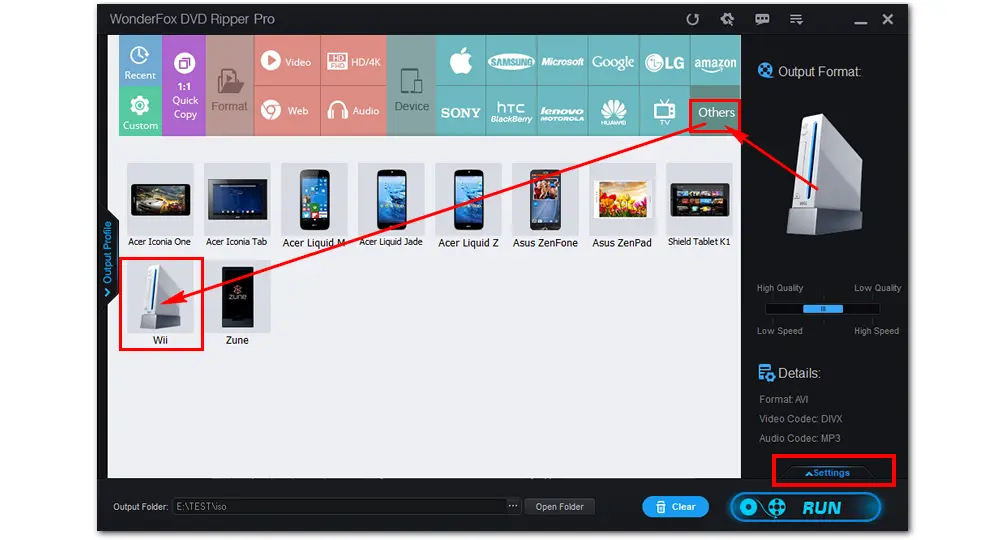Choose the Video format group
This screenshot has width=1000, height=540.
coord(287,61)
